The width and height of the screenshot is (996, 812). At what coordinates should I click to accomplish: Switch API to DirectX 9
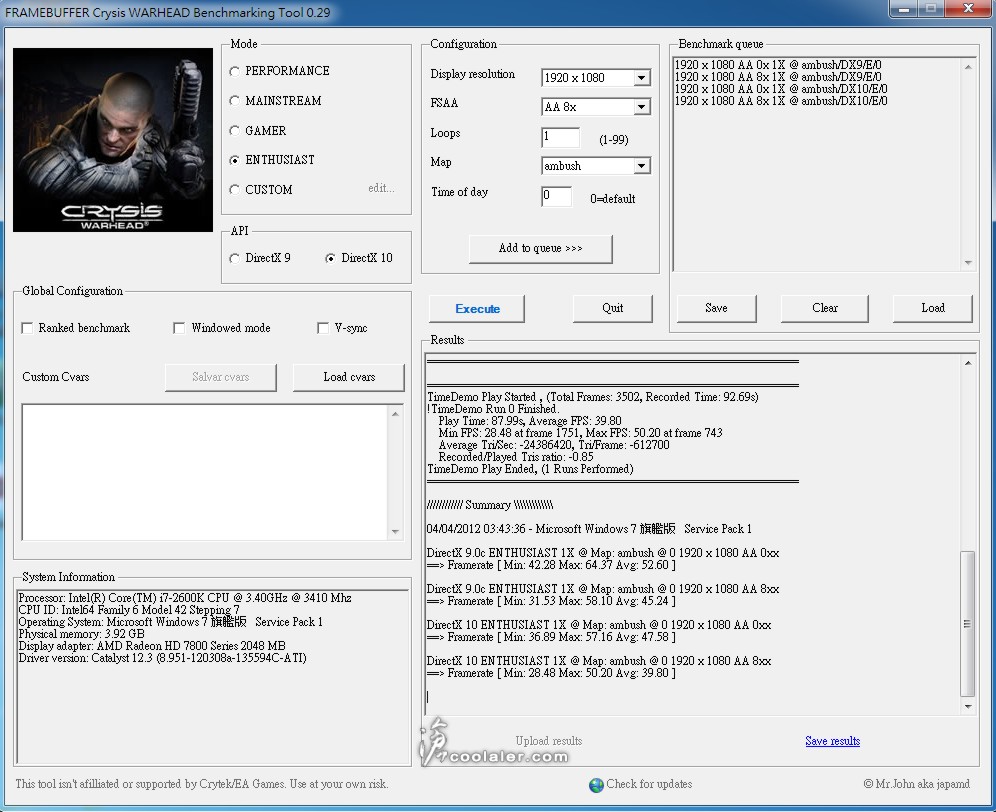(234, 258)
